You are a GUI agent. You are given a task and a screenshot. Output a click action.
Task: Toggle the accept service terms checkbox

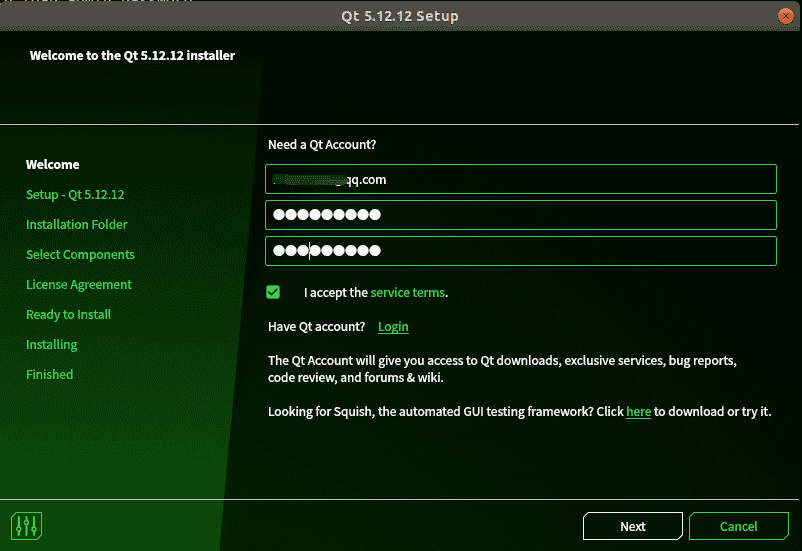point(273,292)
